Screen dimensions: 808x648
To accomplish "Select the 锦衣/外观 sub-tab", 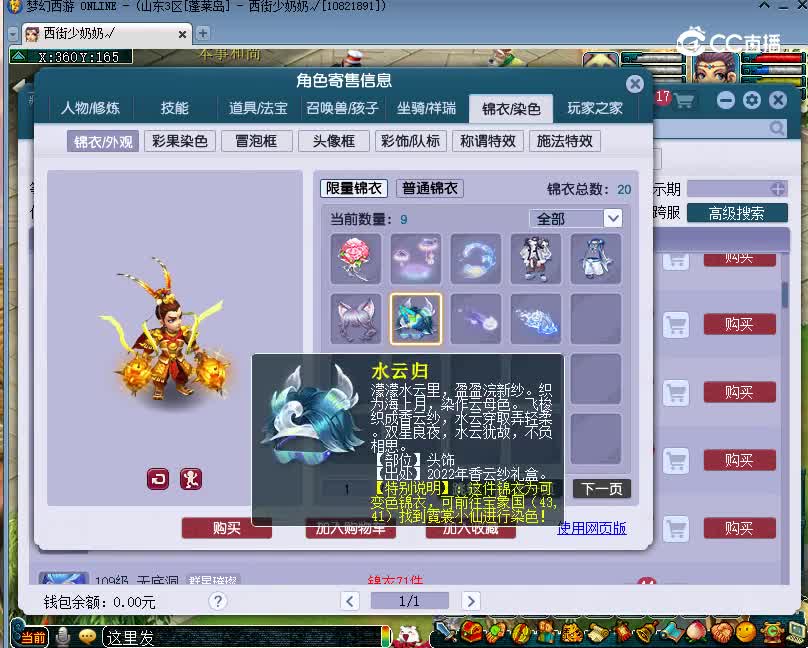I will pos(103,141).
